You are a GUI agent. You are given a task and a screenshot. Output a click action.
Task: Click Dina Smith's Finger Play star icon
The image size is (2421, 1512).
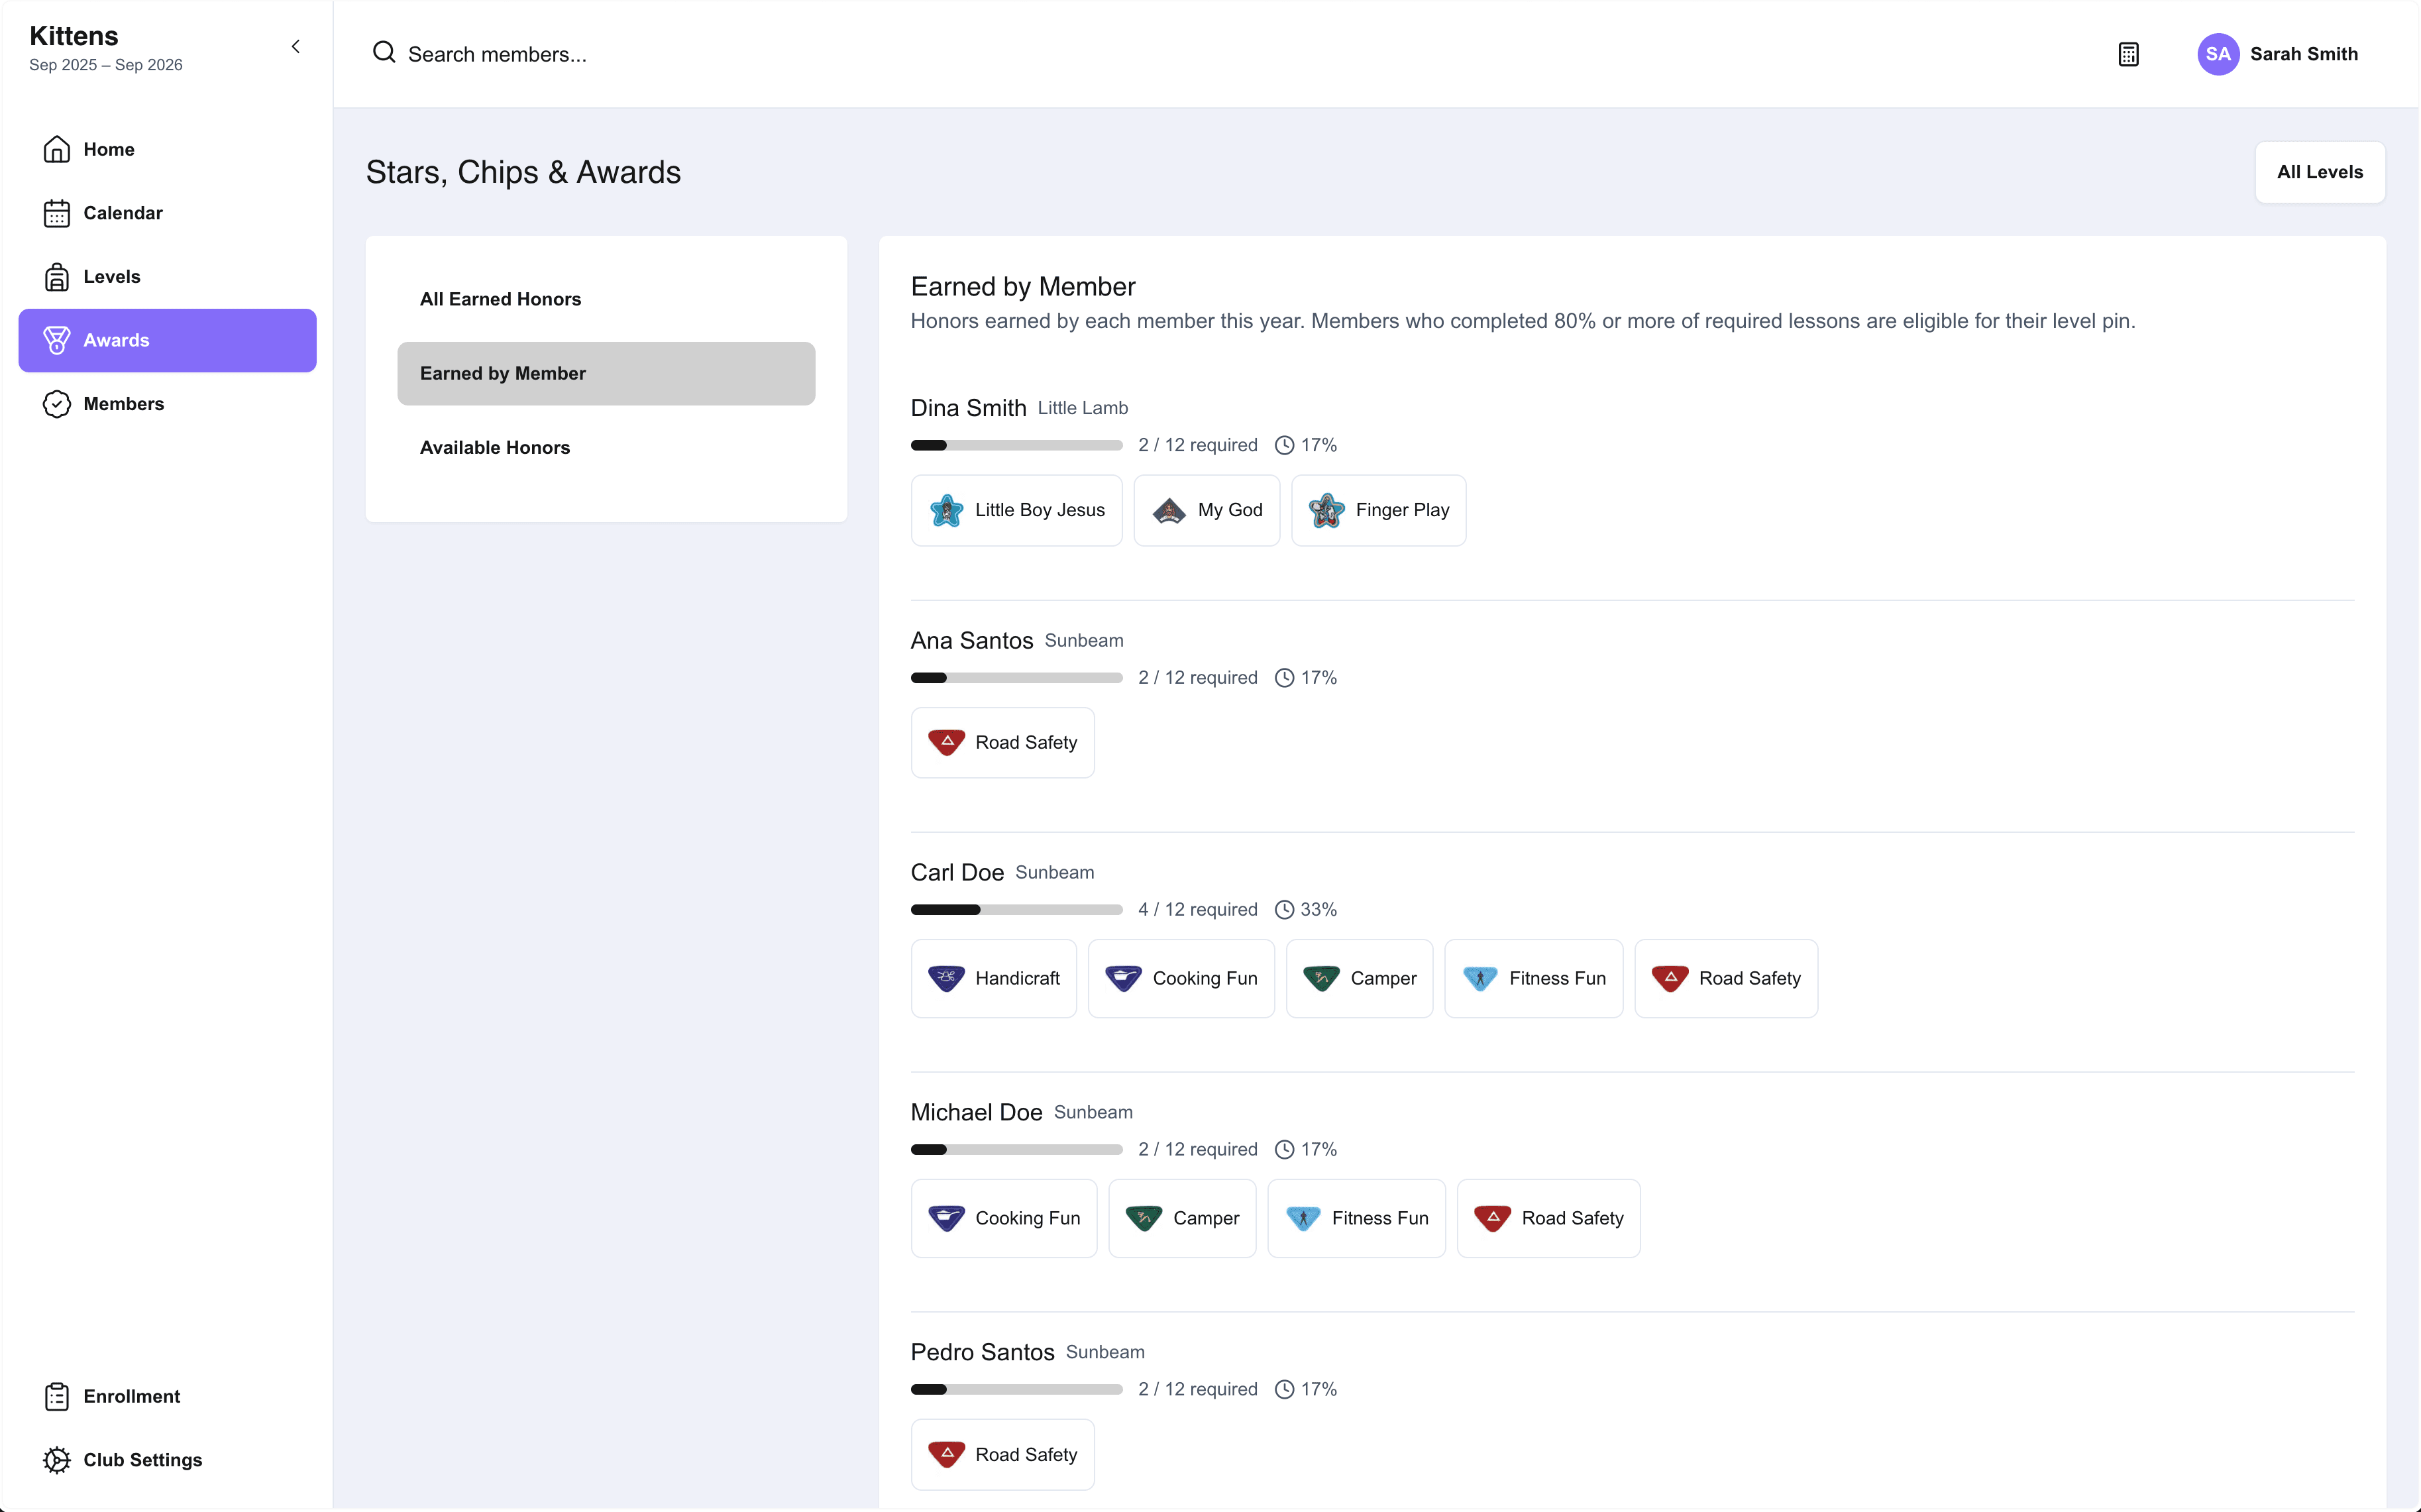click(1326, 510)
